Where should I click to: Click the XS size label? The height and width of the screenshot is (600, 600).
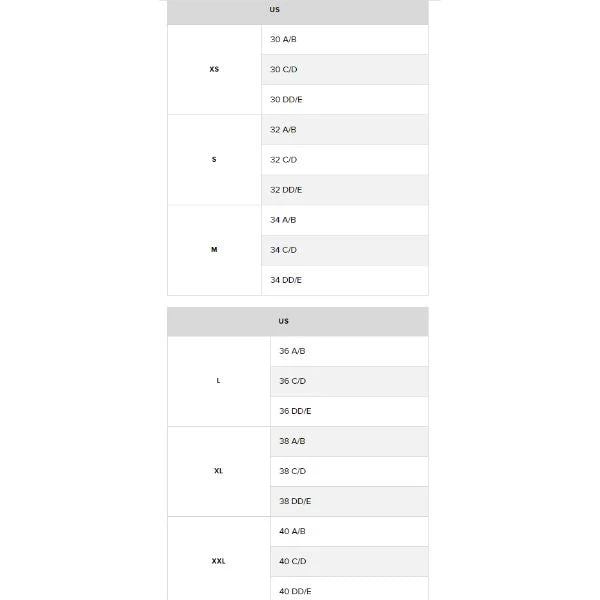click(214, 70)
